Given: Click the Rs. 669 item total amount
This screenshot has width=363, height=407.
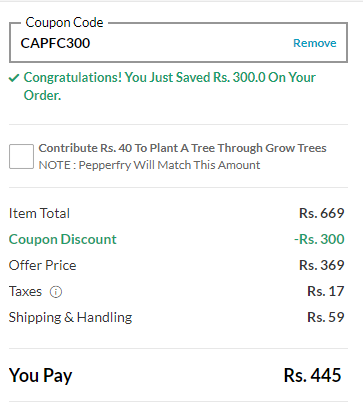Looking at the screenshot, I should point(322,213).
